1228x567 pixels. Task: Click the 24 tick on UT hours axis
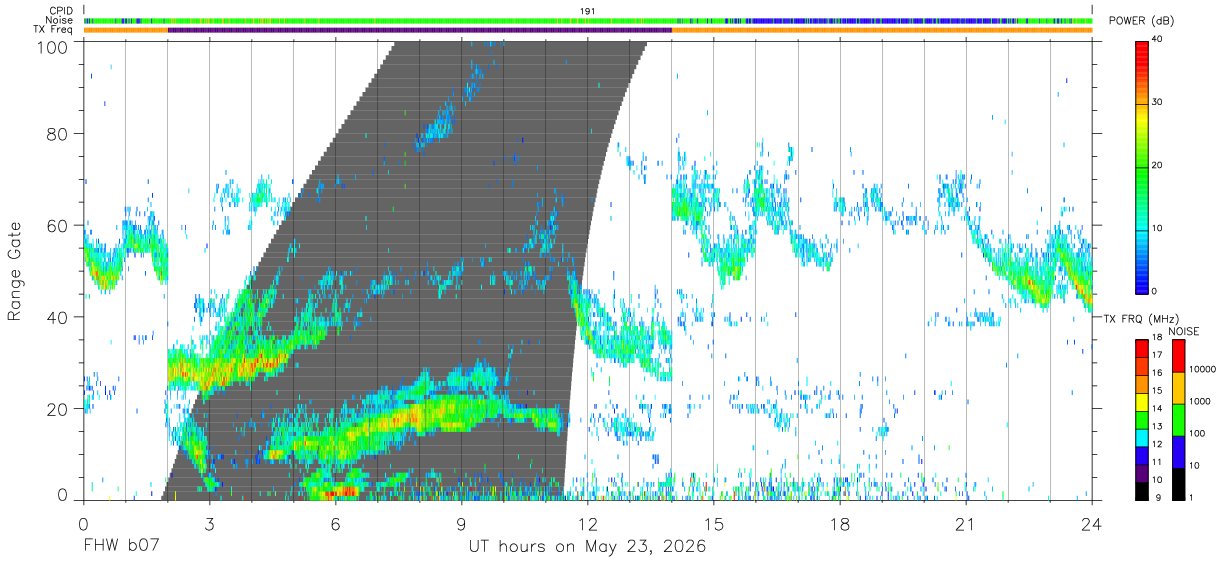tap(1091, 523)
